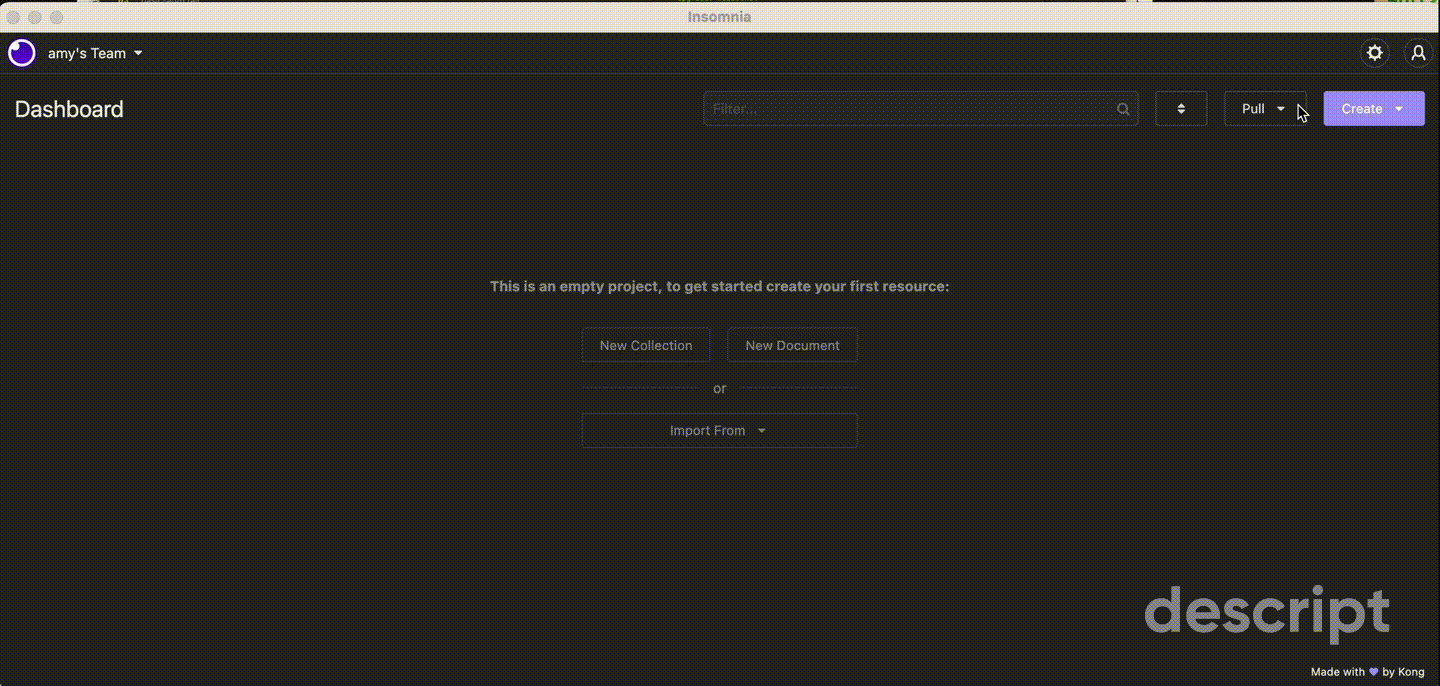Viewport: 1440px width, 686px height.
Task: Click the sort order arrows icon
Action: (x=1181, y=108)
